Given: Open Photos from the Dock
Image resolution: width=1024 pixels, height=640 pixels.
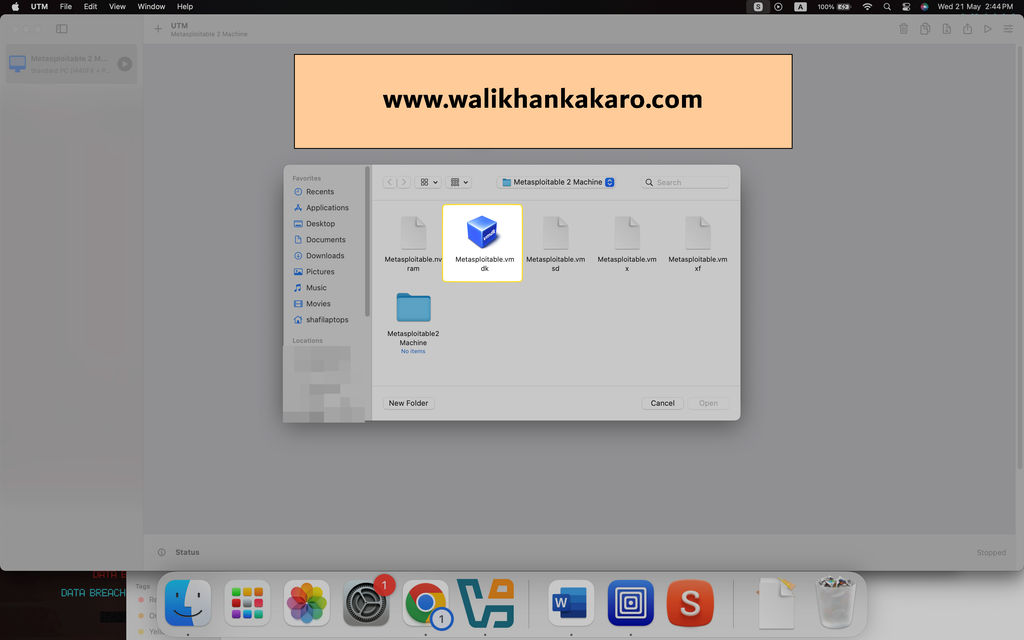Looking at the screenshot, I should coord(307,603).
